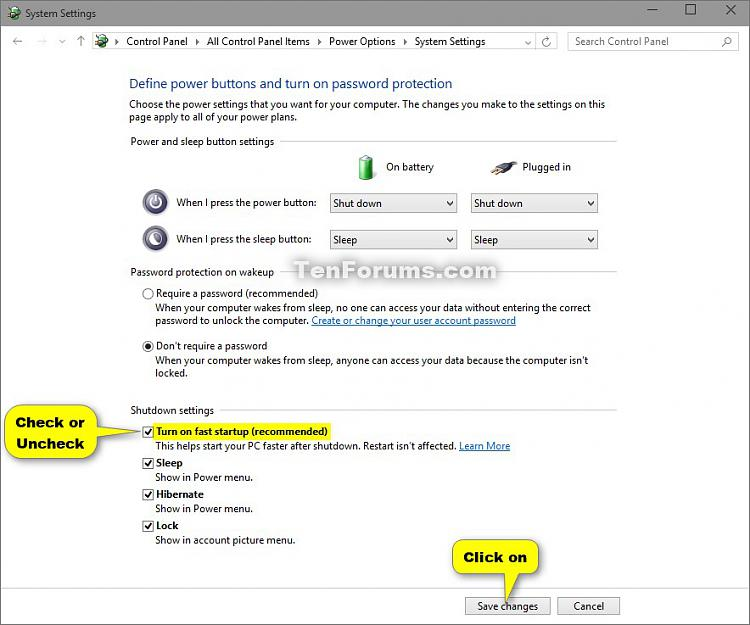750x625 pixels.
Task: Open sleep button Plugged in dropdown
Action: [x=534, y=240]
